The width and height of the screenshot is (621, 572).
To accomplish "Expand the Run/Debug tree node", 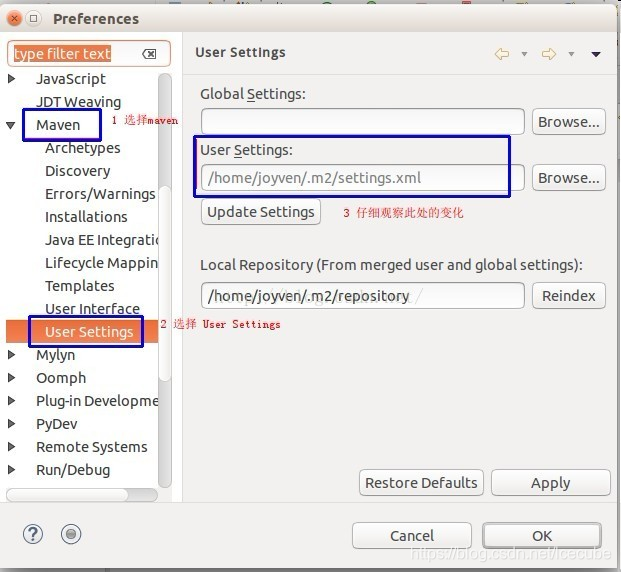I will (x=11, y=469).
